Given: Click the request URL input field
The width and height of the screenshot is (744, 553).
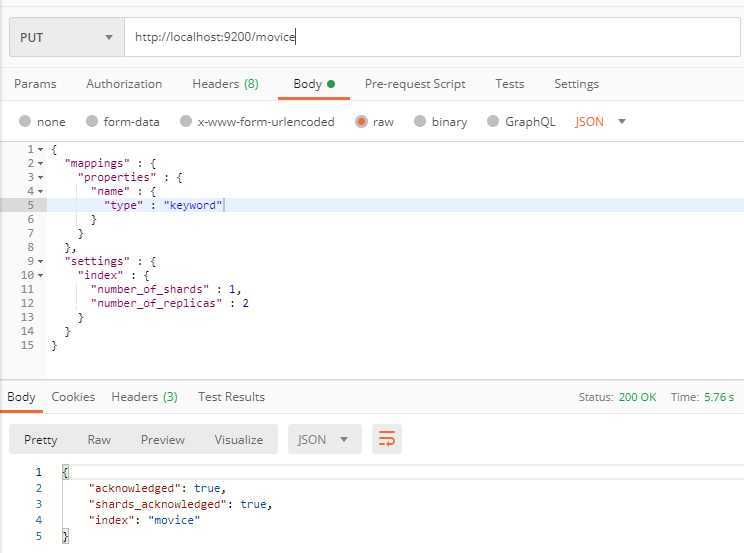Looking at the screenshot, I should tap(432, 37).
